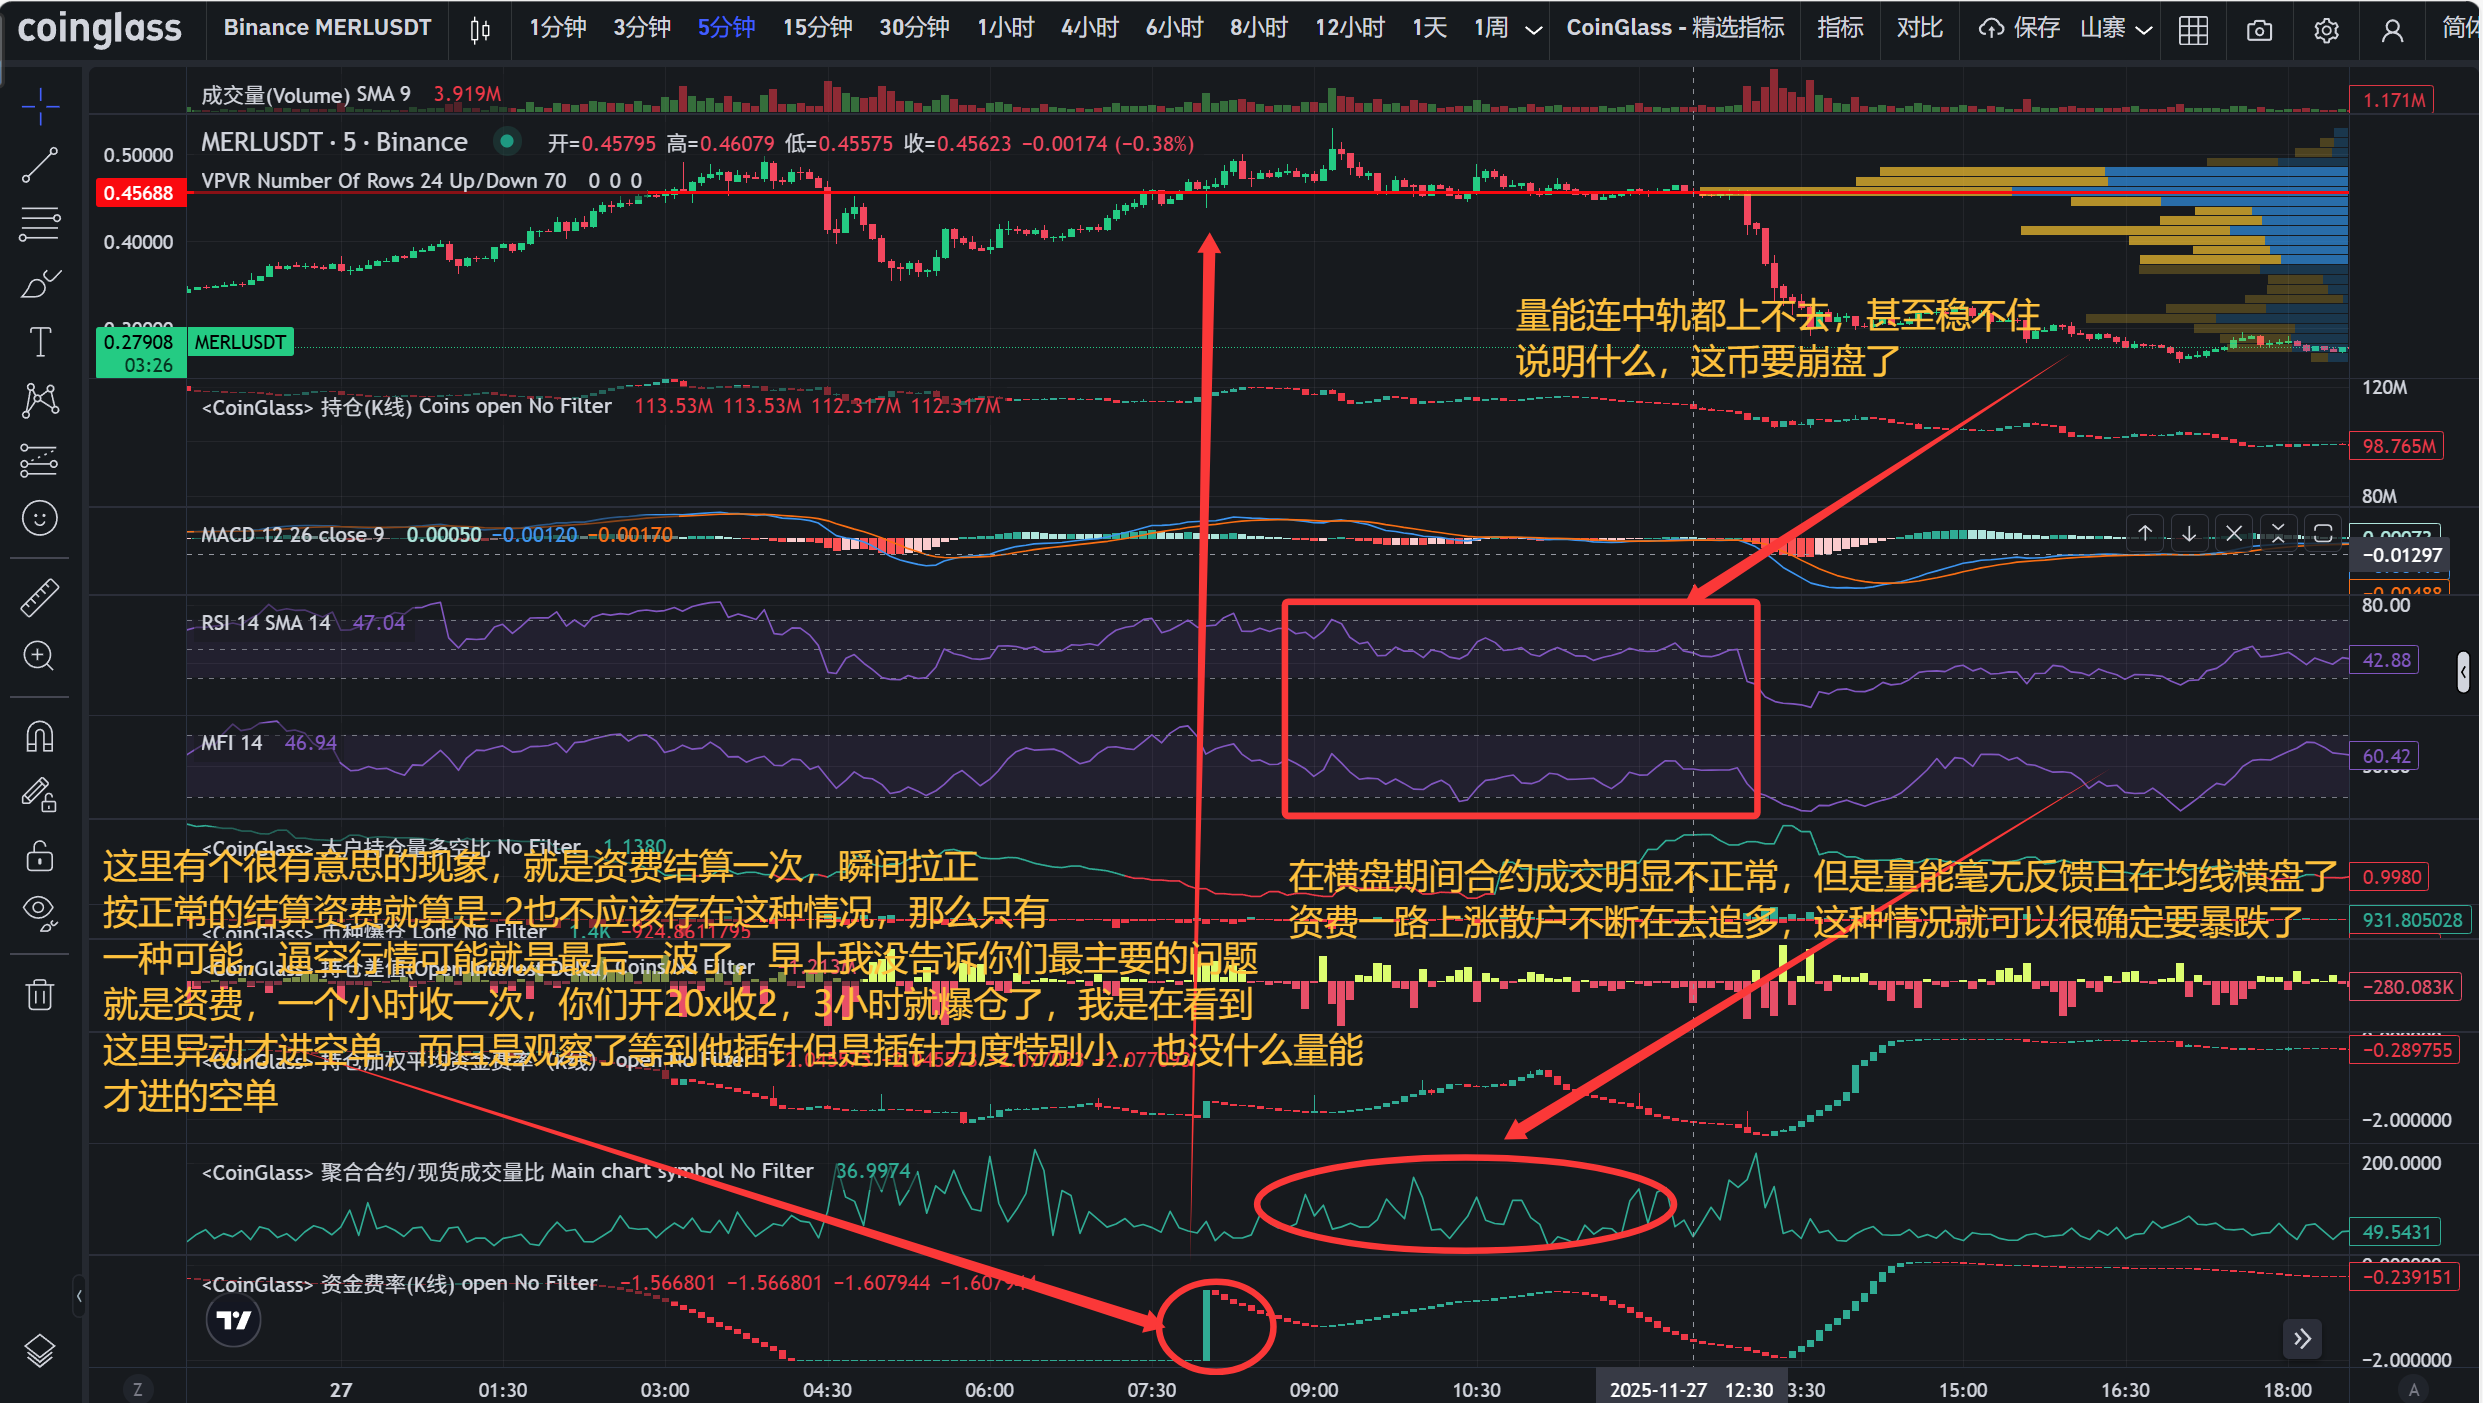Image resolution: width=2483 pixels, height=1403 pixels.
Task: Toggle hide all drawings eye icon
Action: (x=40, y=912)
